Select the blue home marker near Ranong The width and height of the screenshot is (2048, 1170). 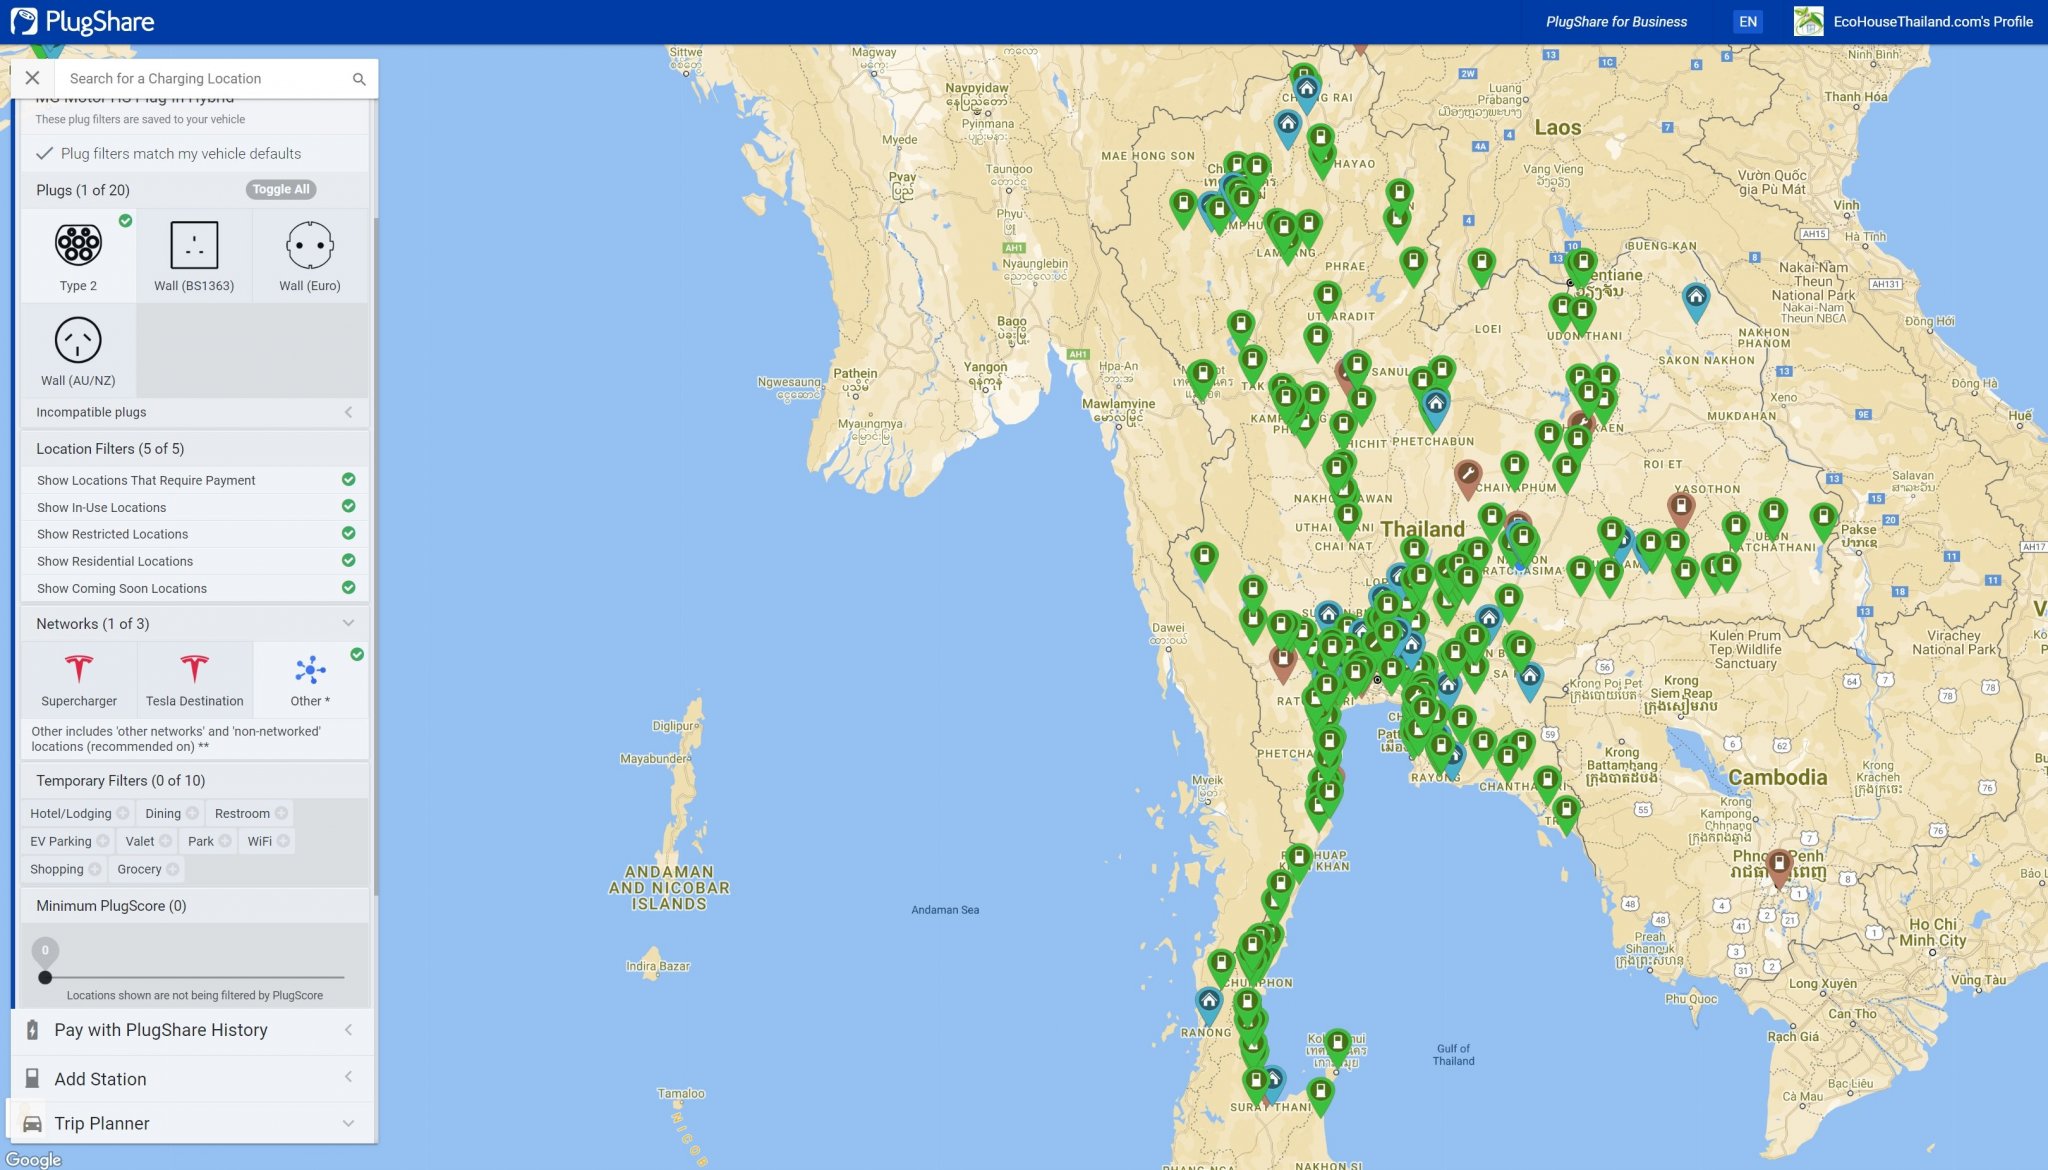pyautogui.click(x=1208, y=1004)
